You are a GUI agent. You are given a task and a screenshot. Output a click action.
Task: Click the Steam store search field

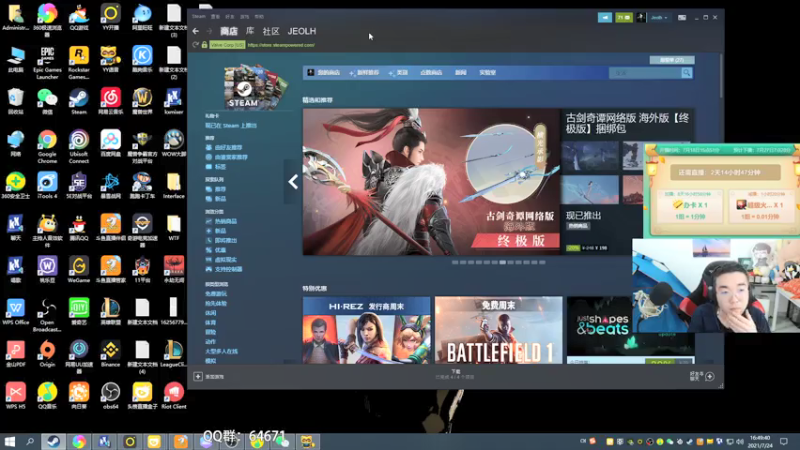(645, 73)
